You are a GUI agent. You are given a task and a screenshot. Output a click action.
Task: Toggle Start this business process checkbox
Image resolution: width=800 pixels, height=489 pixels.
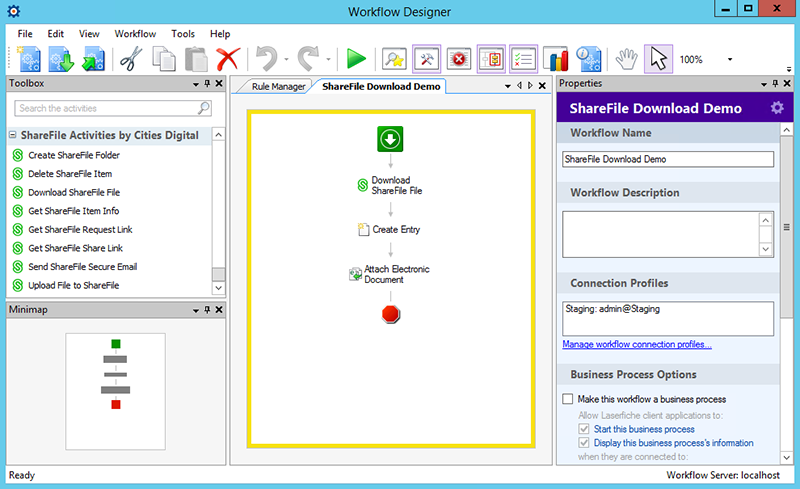pos(584,429)
